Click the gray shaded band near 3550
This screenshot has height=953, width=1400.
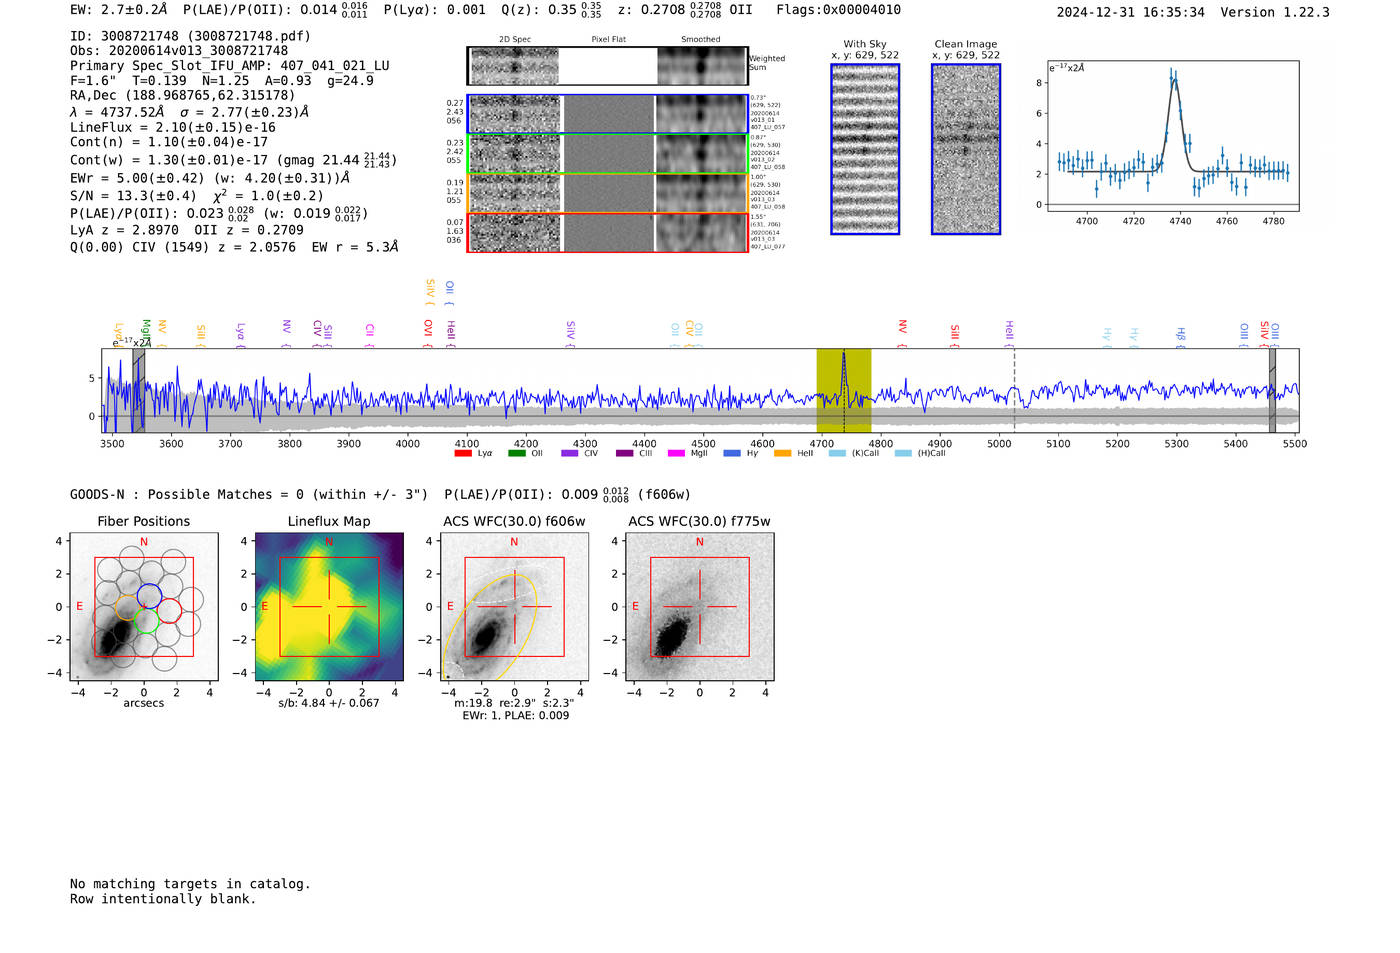[x=139, y=391]
